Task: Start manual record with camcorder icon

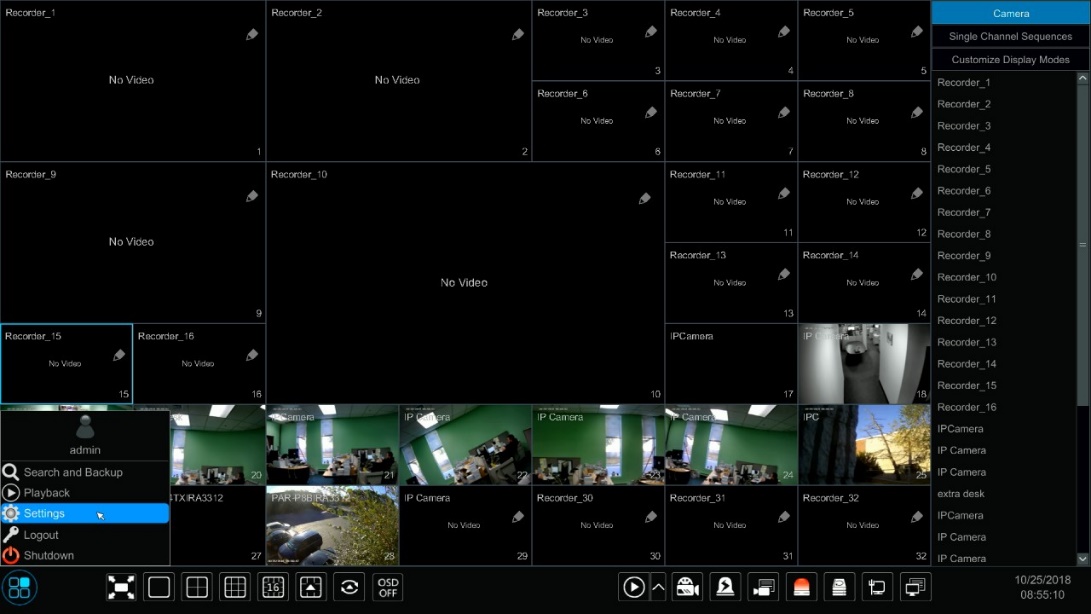Action: click(x=687, y=587)
